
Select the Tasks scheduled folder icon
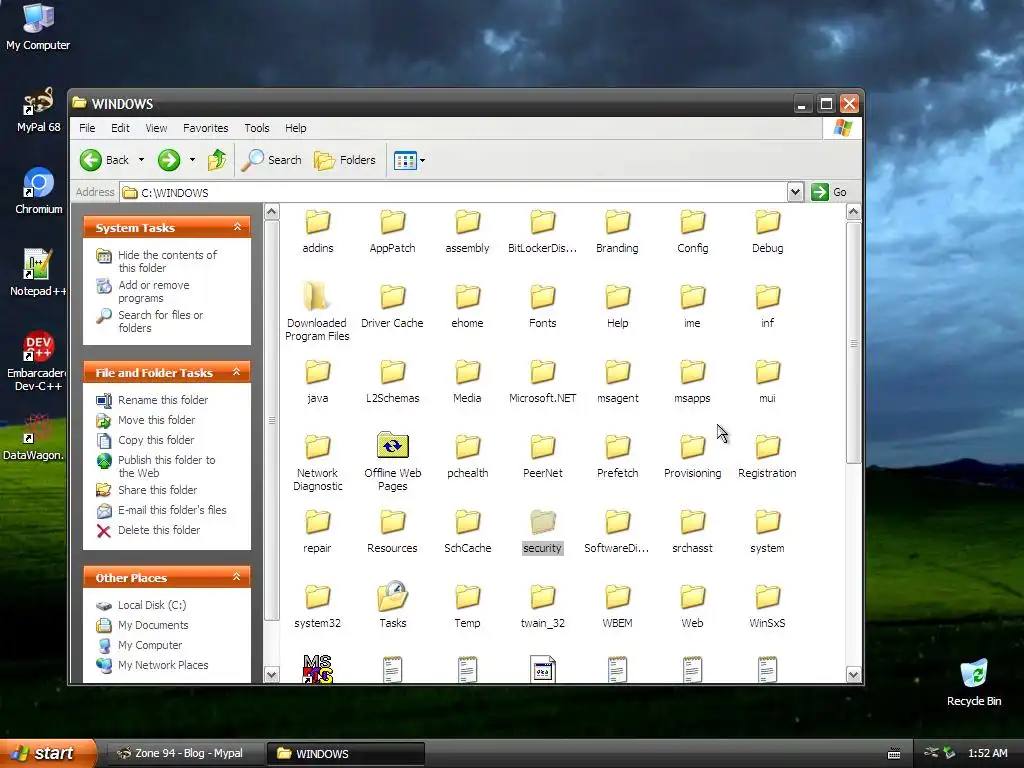392,605
